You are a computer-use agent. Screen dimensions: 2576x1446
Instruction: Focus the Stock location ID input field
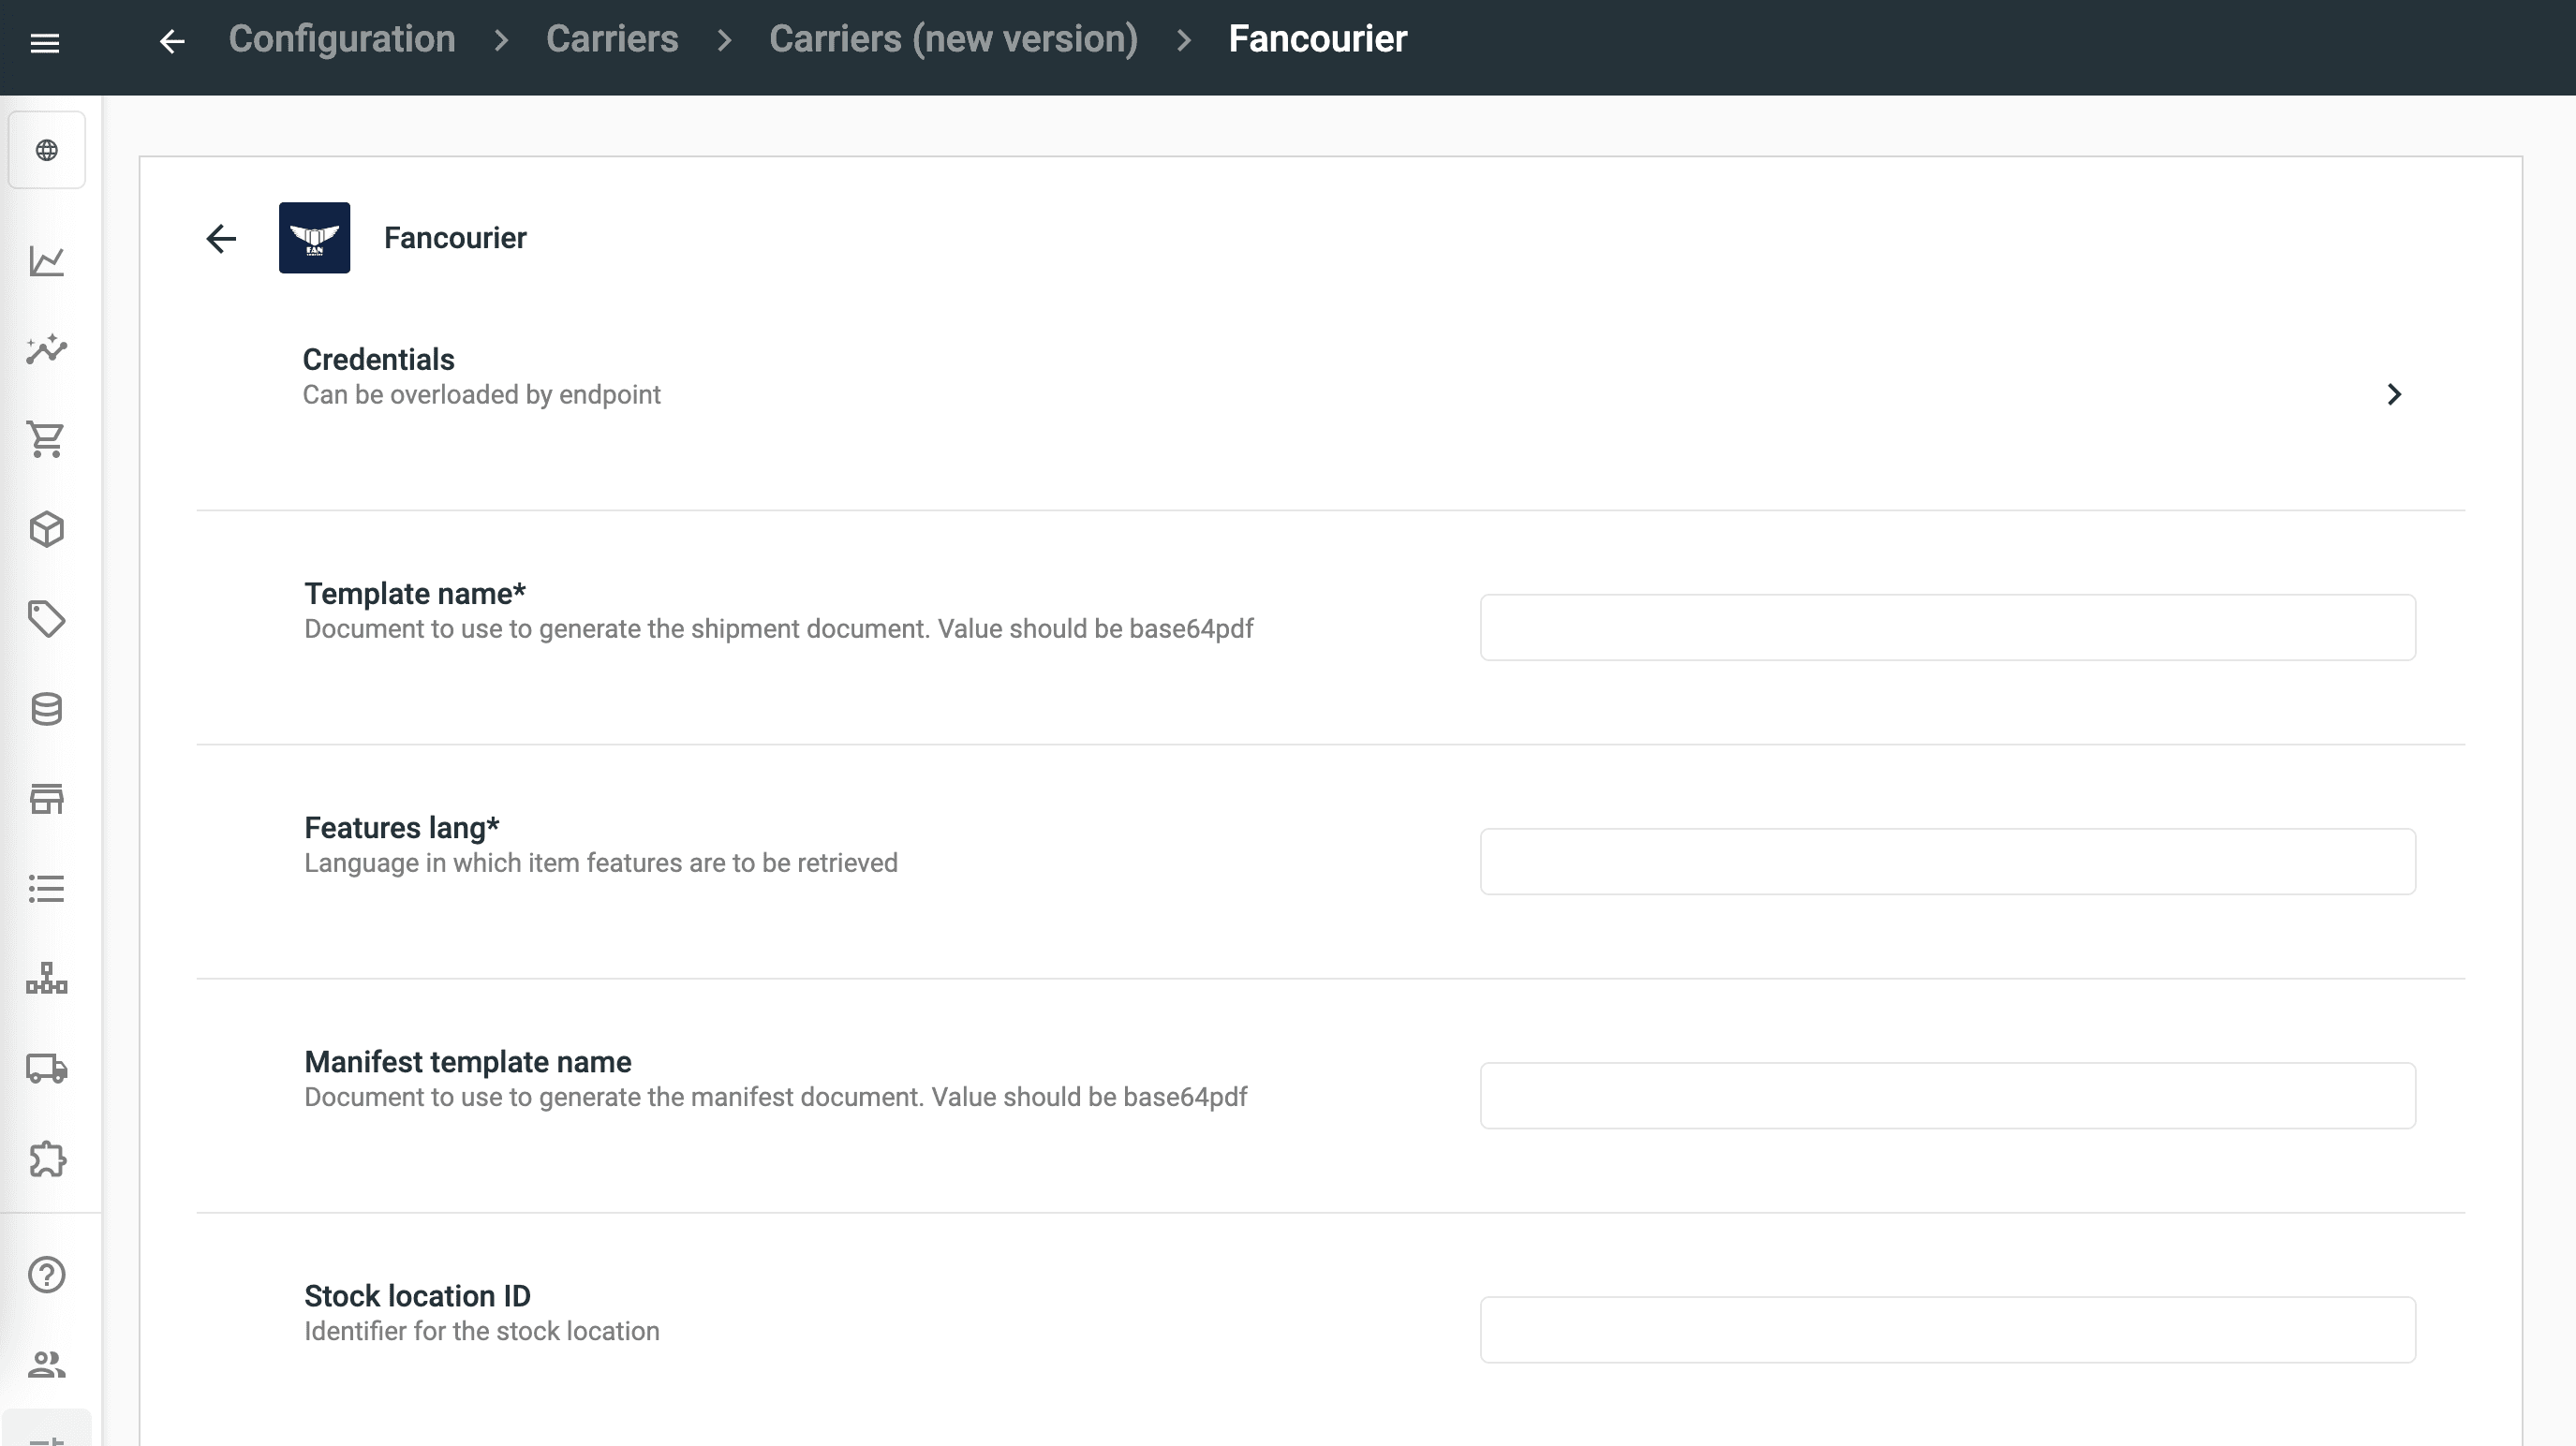click(1947, 1329)
